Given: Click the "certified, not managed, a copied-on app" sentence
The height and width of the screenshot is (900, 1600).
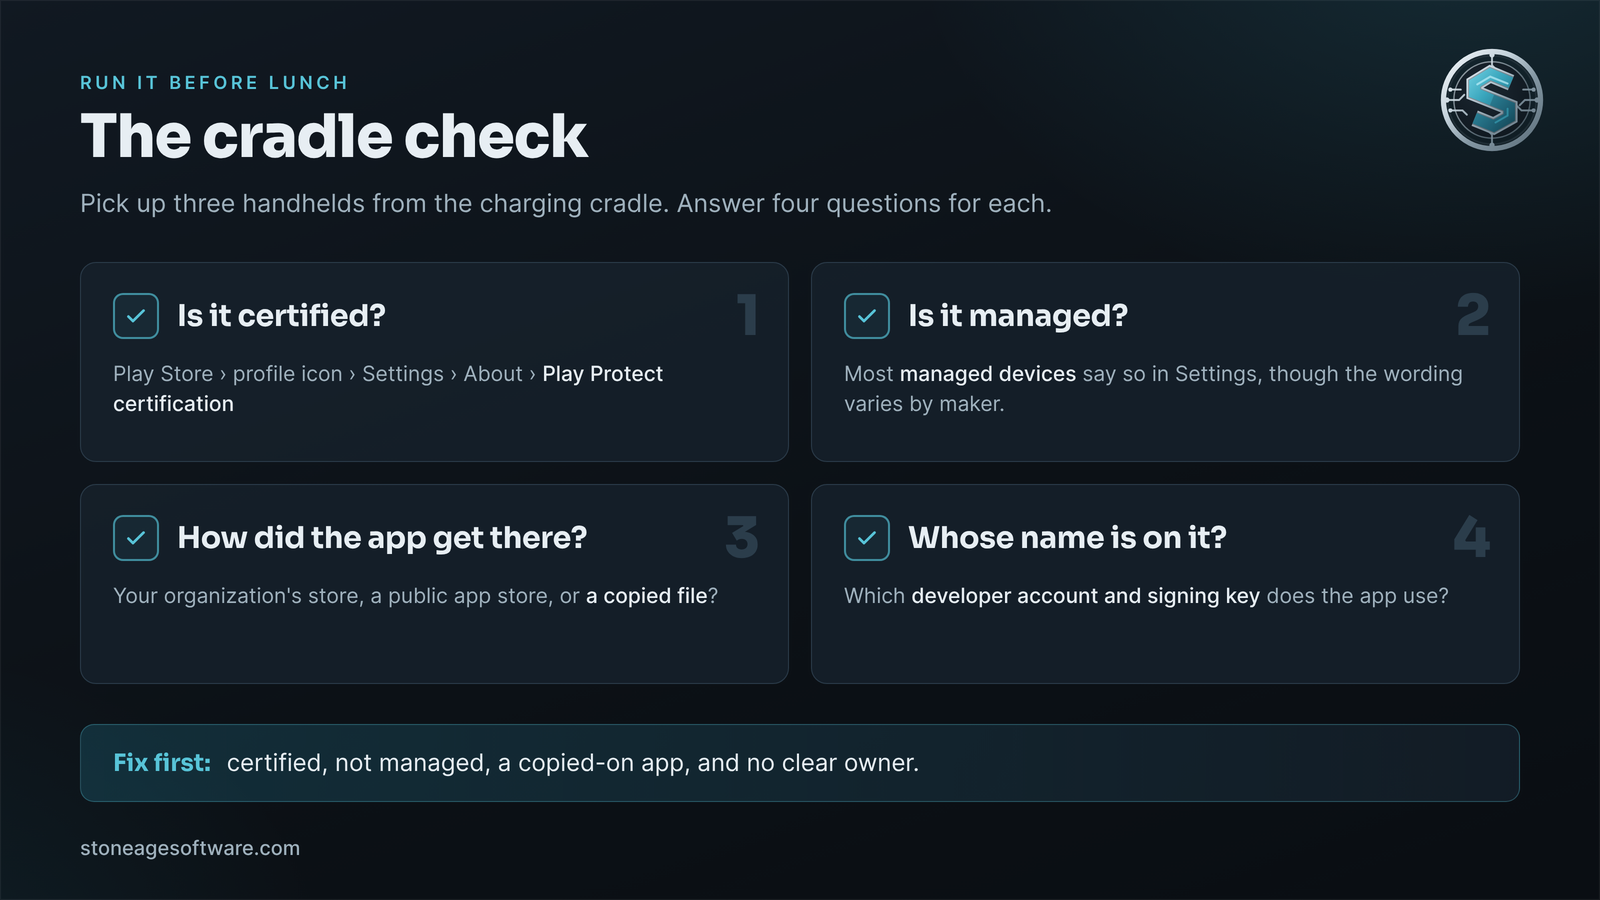Looking at the screenshot, I should [573, 763].
